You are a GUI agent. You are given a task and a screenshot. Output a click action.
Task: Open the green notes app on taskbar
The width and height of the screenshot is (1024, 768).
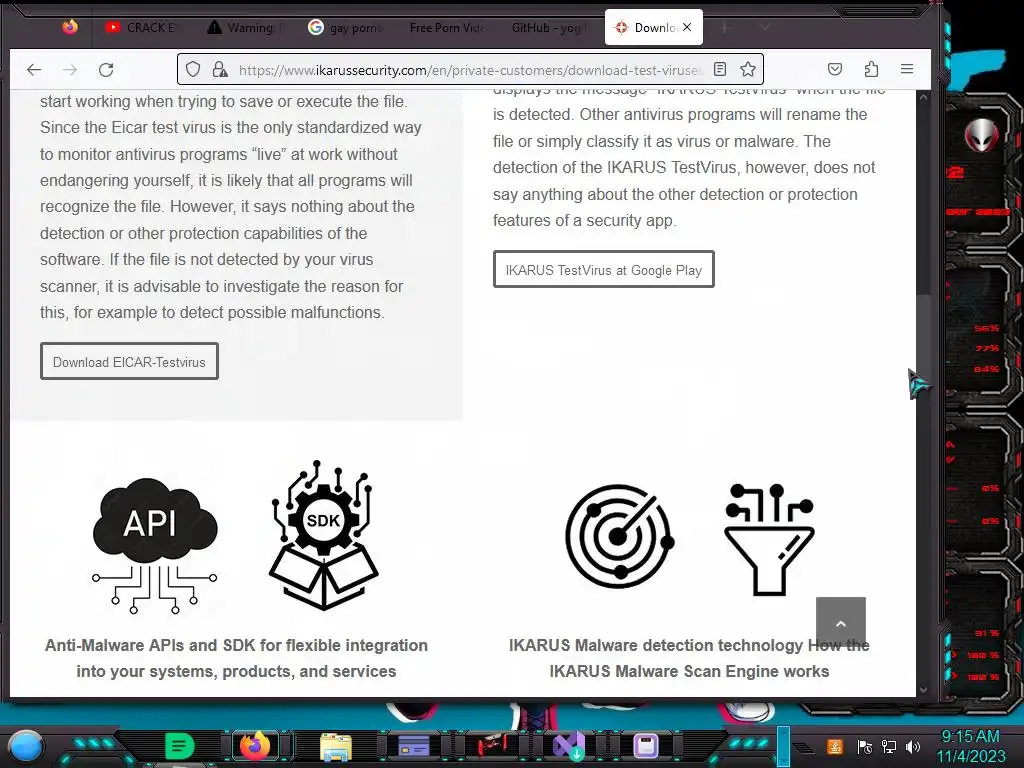[178, 746]
